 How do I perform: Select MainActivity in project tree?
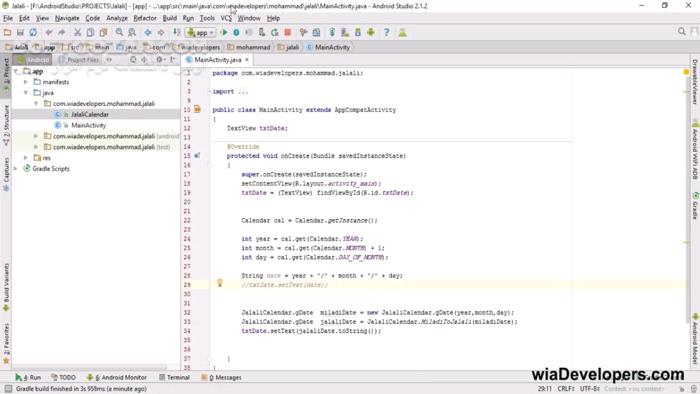pyautogui.click(x=88, y=125)
